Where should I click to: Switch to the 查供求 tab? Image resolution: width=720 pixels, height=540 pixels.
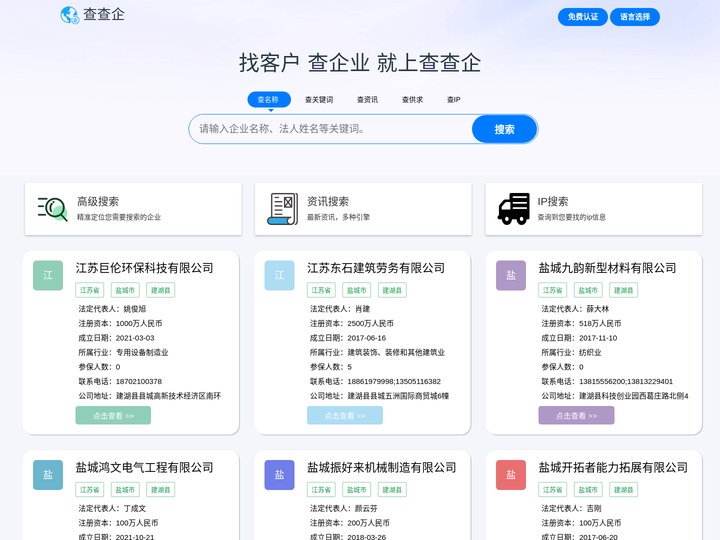(x=412, y=100)
